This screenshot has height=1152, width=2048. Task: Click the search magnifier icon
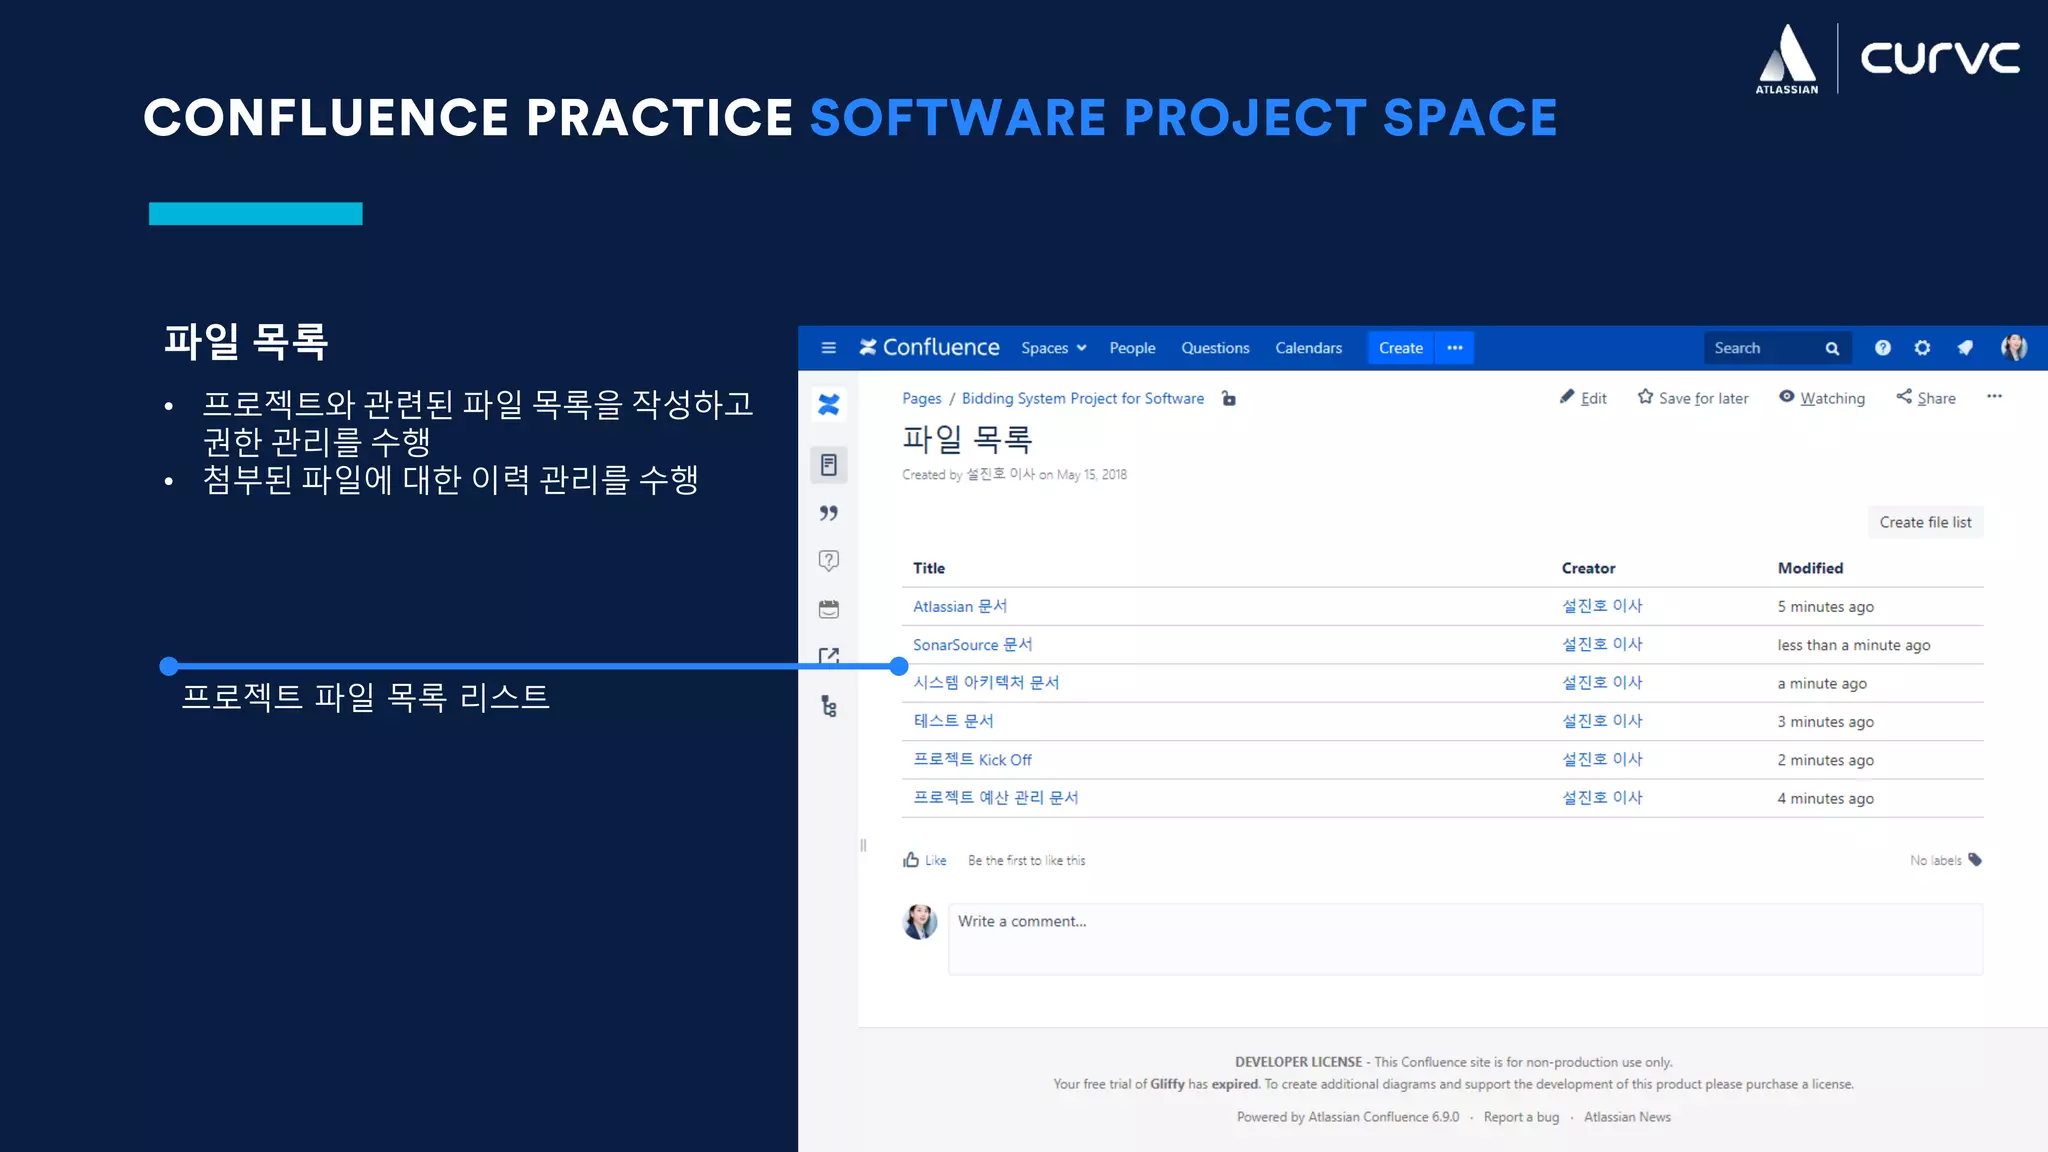coord(1832,348)
